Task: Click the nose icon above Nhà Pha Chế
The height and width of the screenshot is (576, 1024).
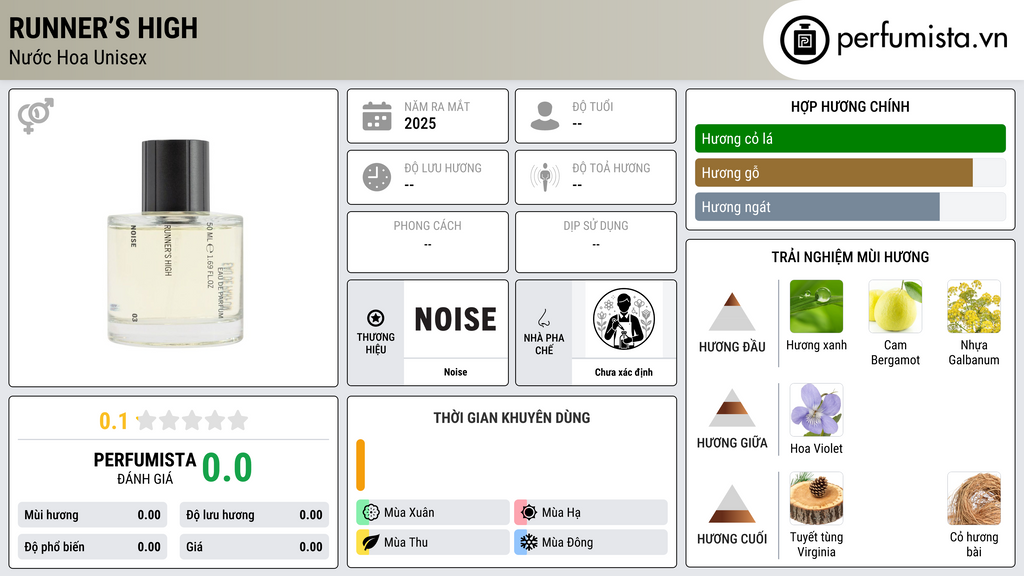Action: tap(544, 318)
